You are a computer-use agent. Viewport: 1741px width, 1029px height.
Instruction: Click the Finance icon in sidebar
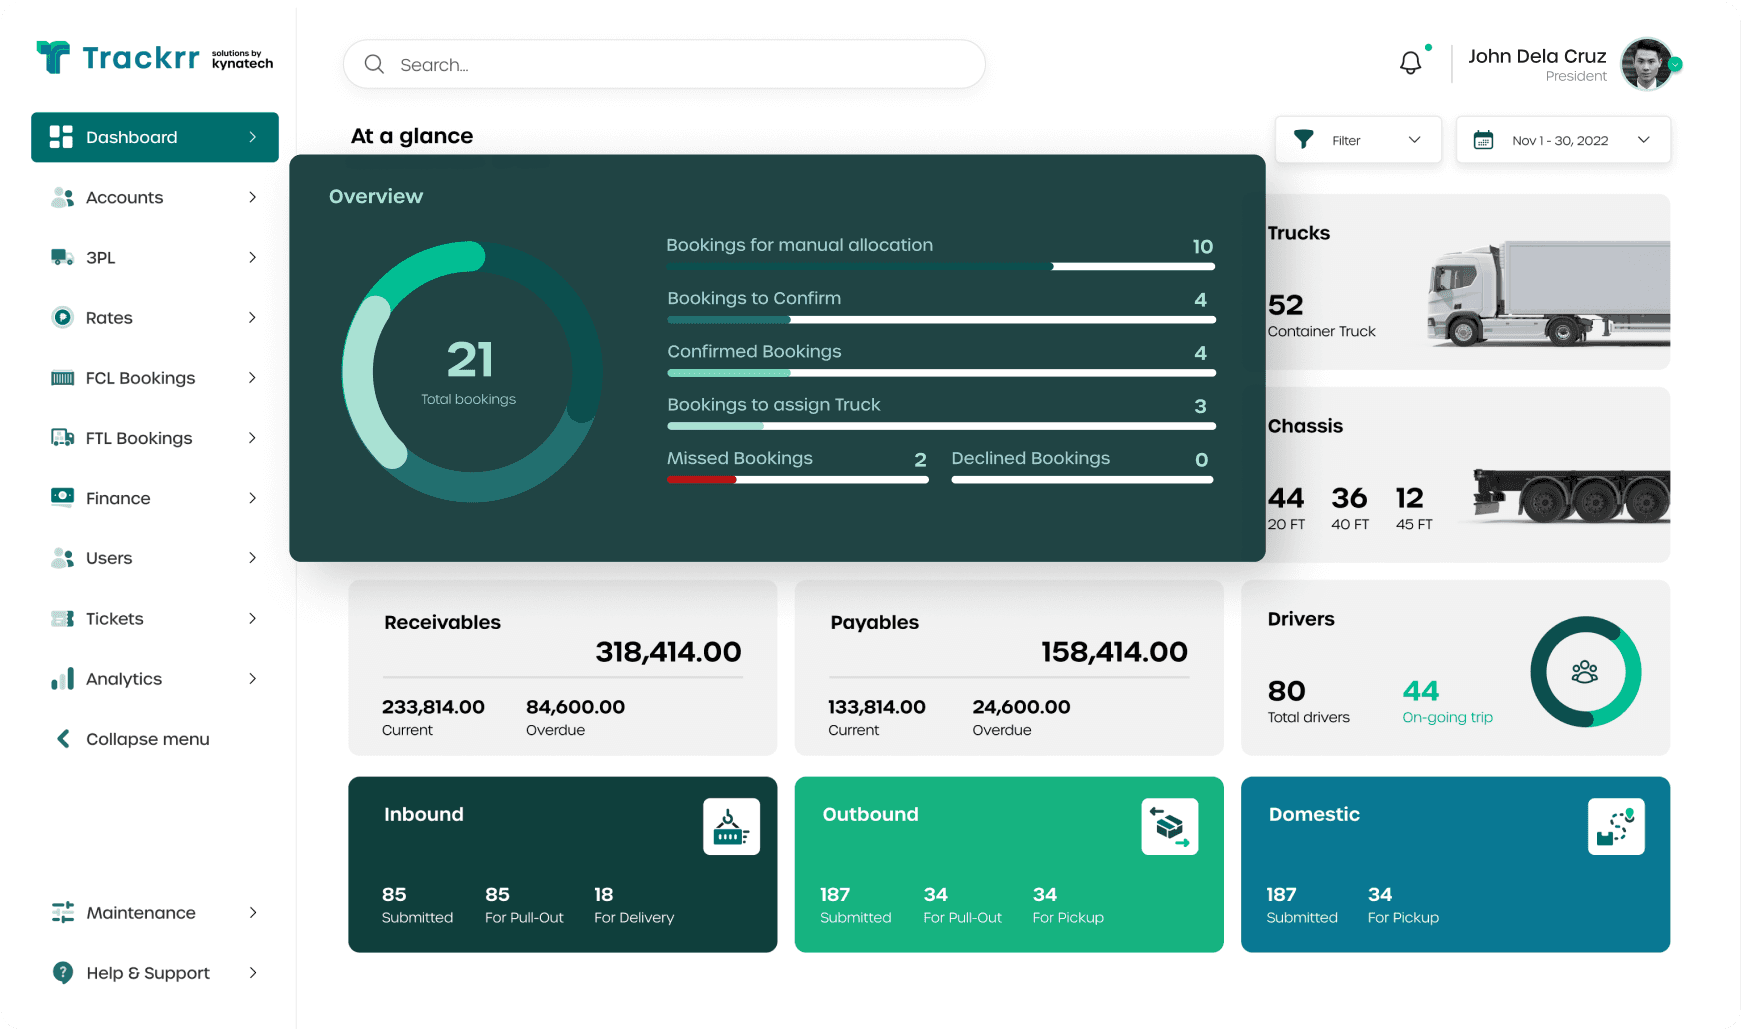pyautogui.click(x=63, y=498)
